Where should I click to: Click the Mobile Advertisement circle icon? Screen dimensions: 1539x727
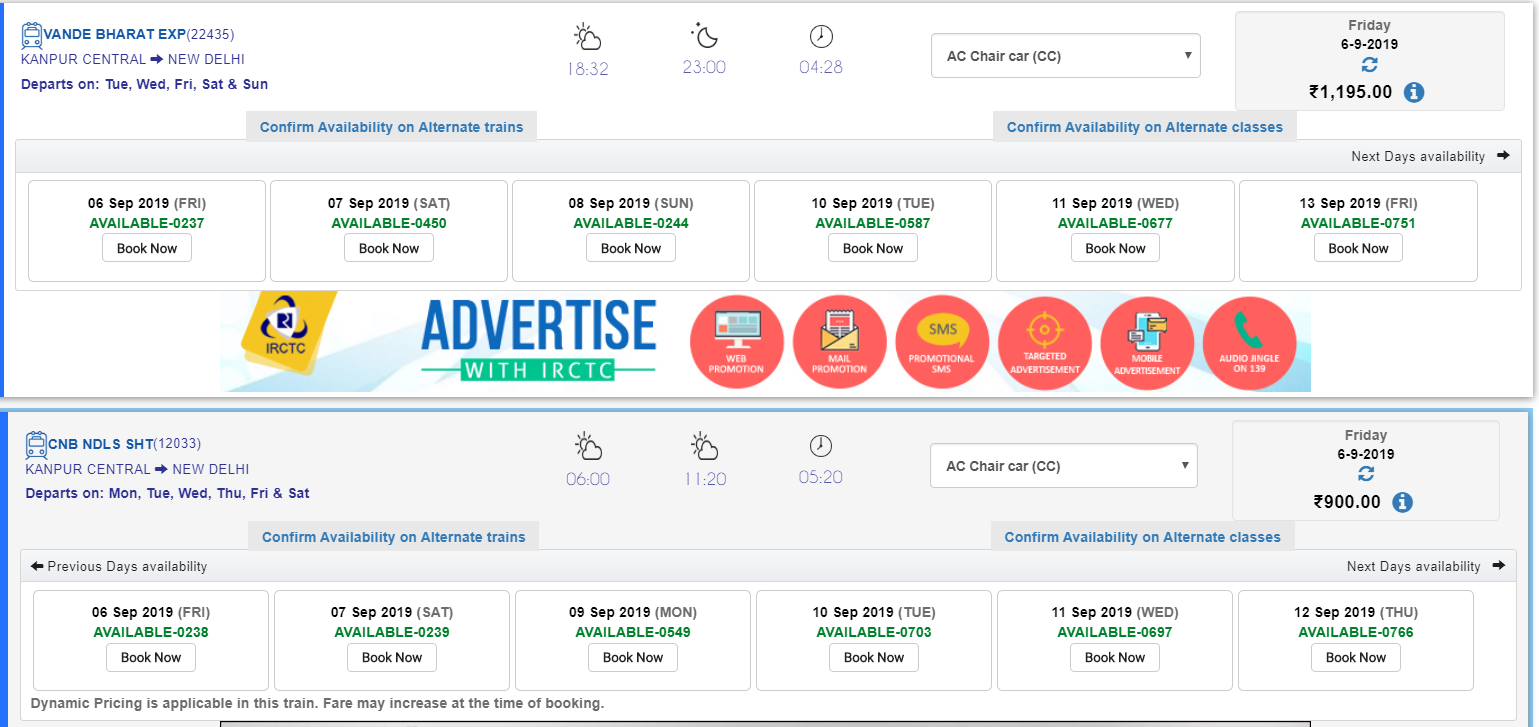pos(1147,342)
